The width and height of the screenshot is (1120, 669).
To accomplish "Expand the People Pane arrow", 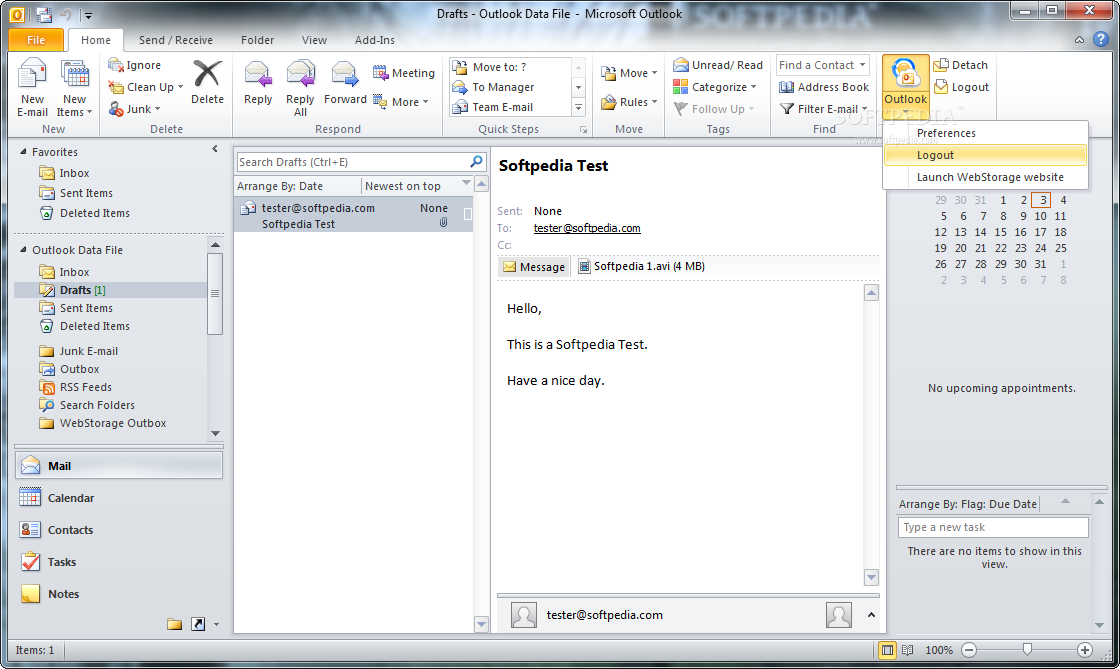I will coord(871,615).
